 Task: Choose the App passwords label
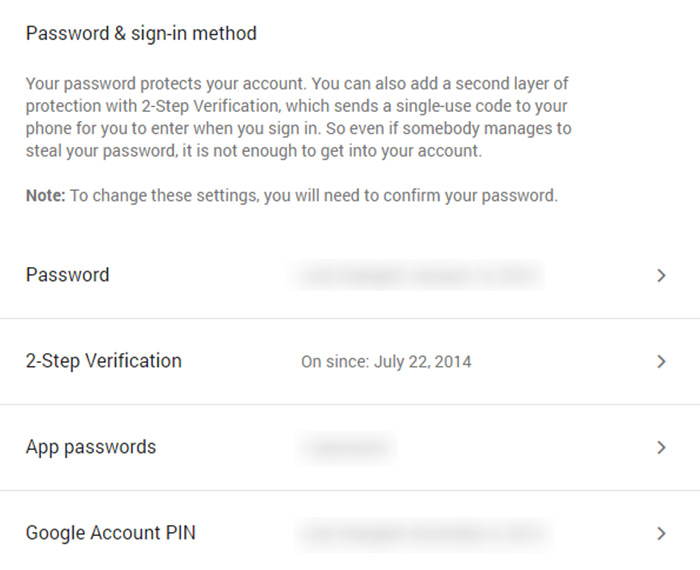[x=91, y=447]
